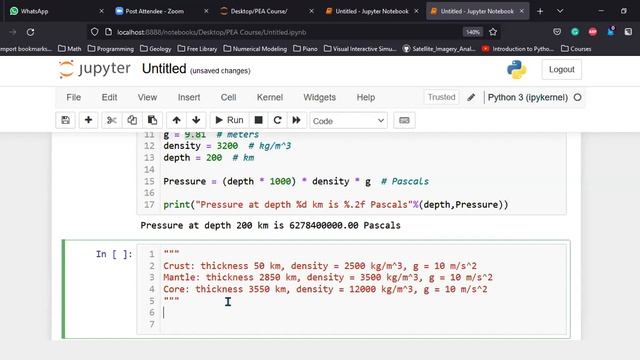
Task: Click the Trusted notebook indicator
Action: pyautogui.click(x=441, y=97)
